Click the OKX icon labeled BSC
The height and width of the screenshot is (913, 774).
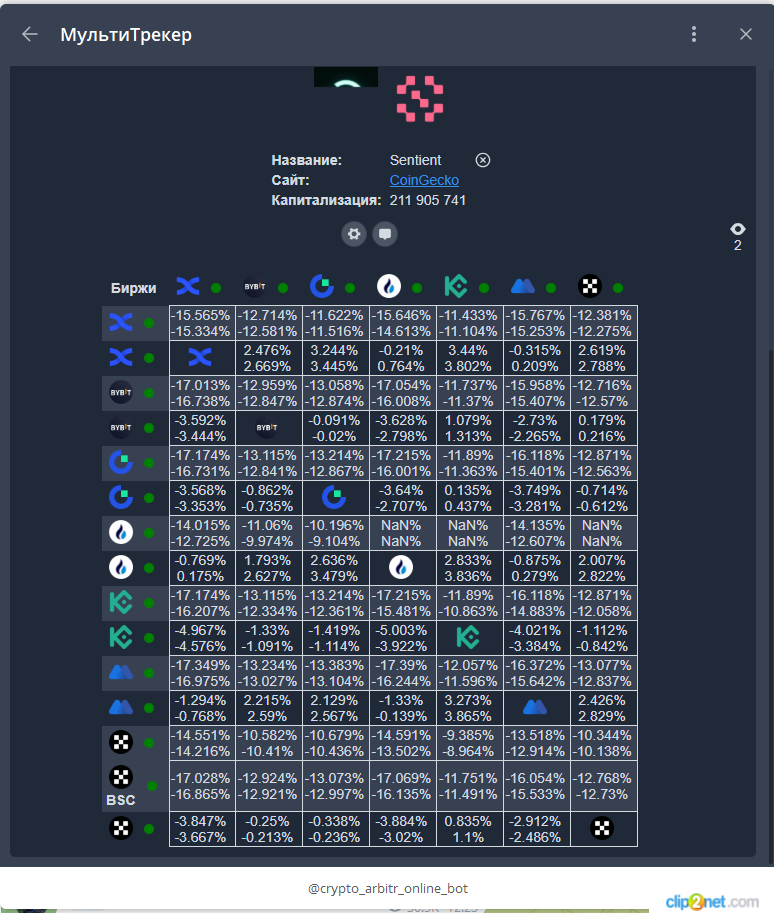coord(121,777)
